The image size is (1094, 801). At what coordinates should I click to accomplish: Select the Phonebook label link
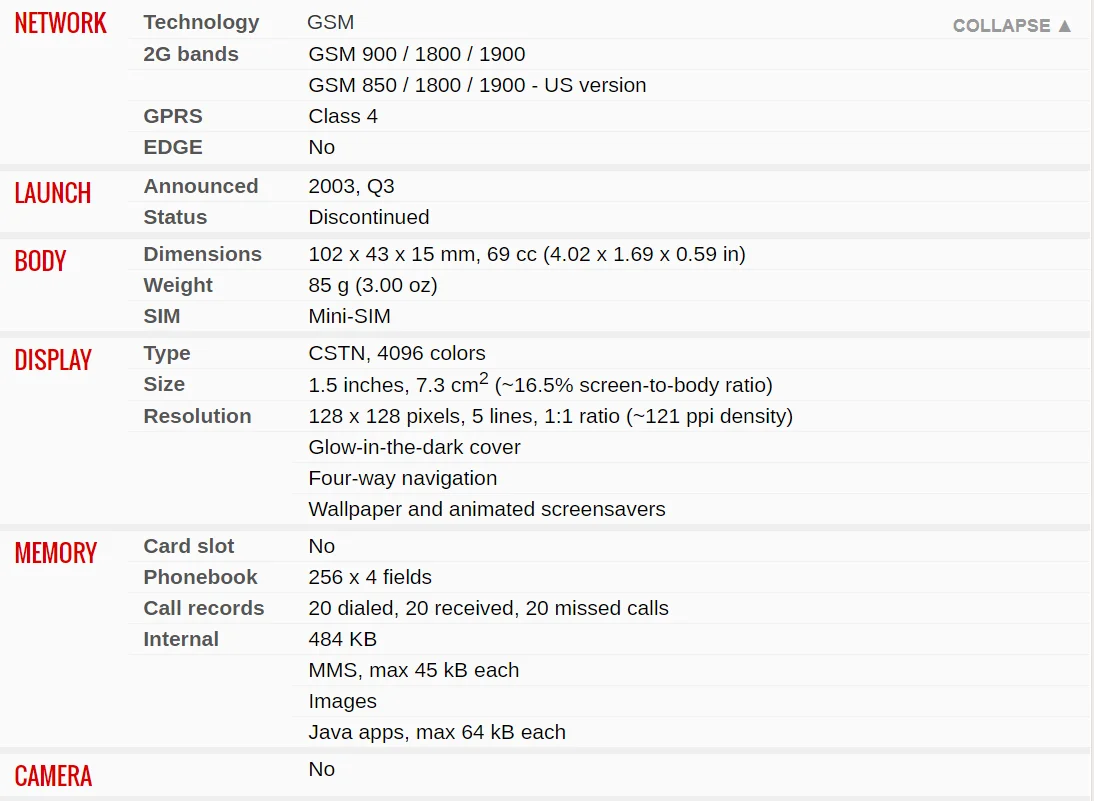click(x=200, y=577)
